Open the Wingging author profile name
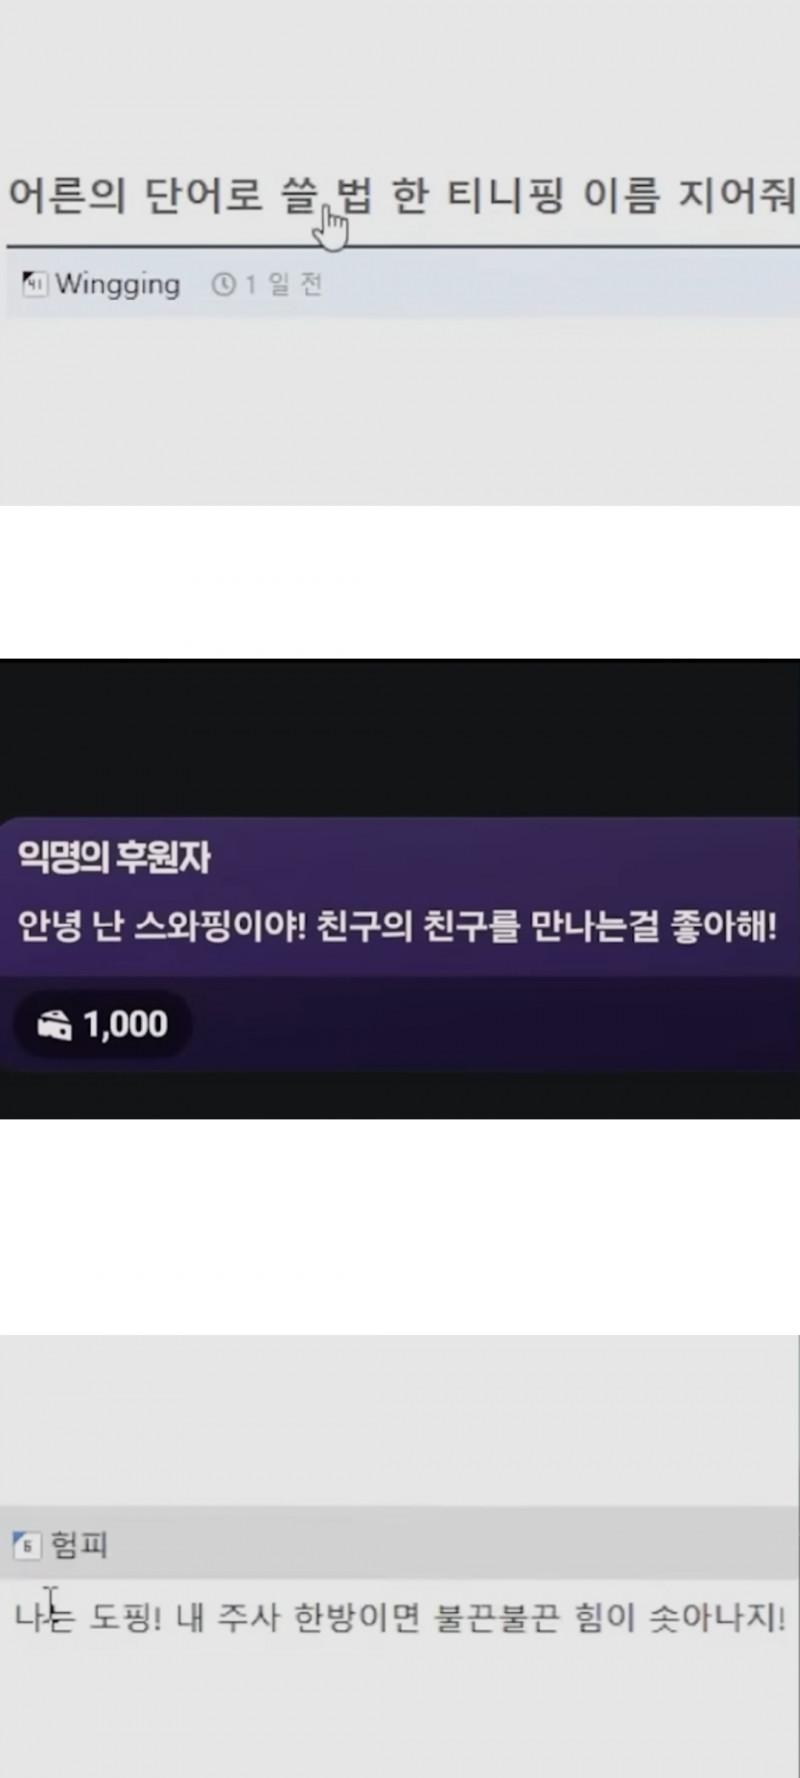 click(118, 284)
